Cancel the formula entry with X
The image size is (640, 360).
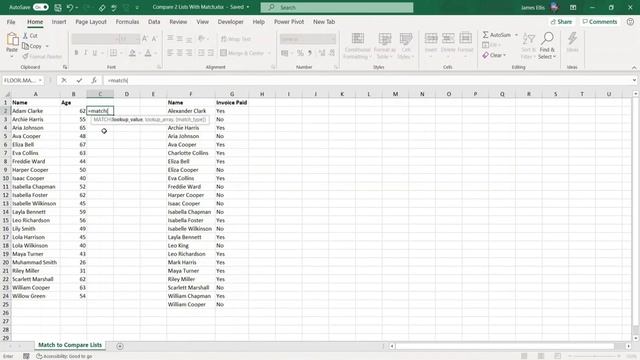click(64, 80)
